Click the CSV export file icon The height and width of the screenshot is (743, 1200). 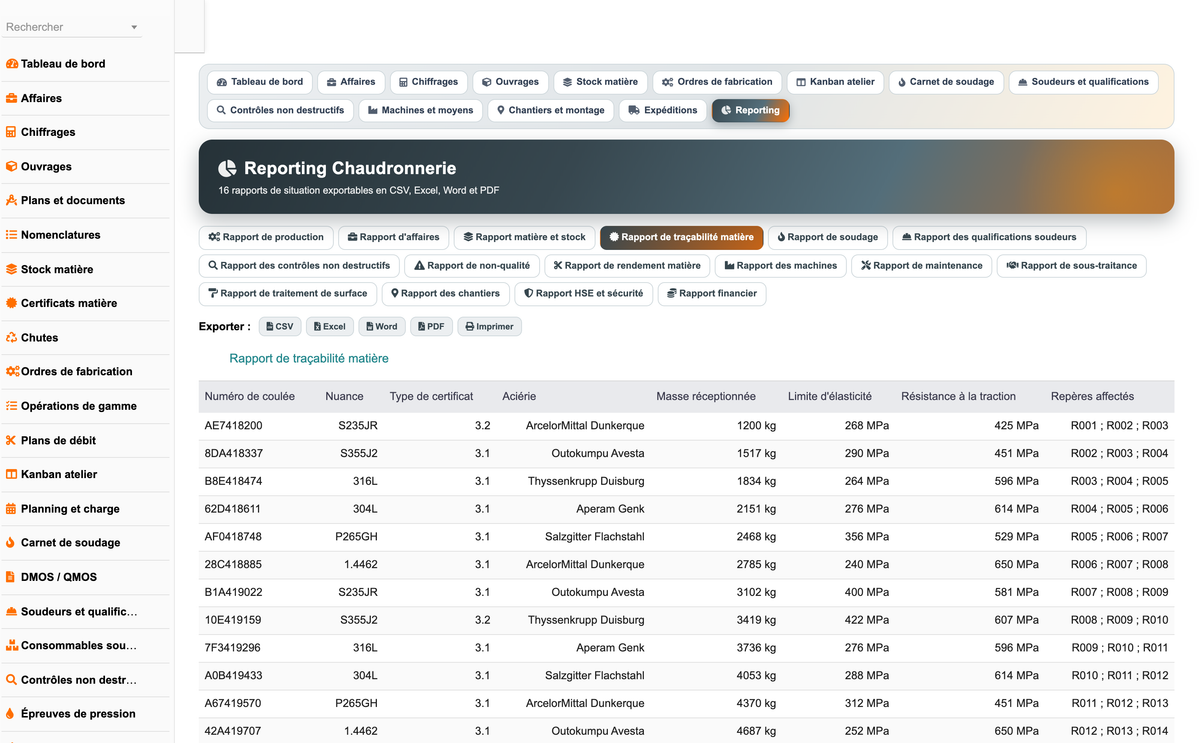point(270,327)
